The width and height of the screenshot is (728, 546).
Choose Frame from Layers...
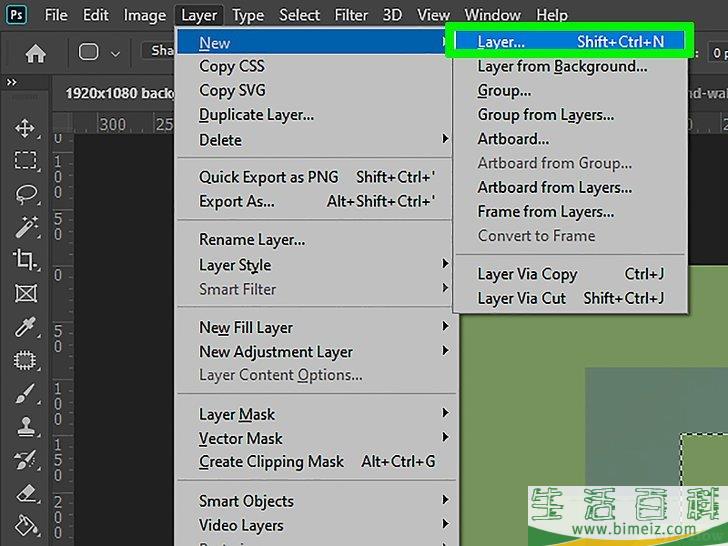(570, 211)
